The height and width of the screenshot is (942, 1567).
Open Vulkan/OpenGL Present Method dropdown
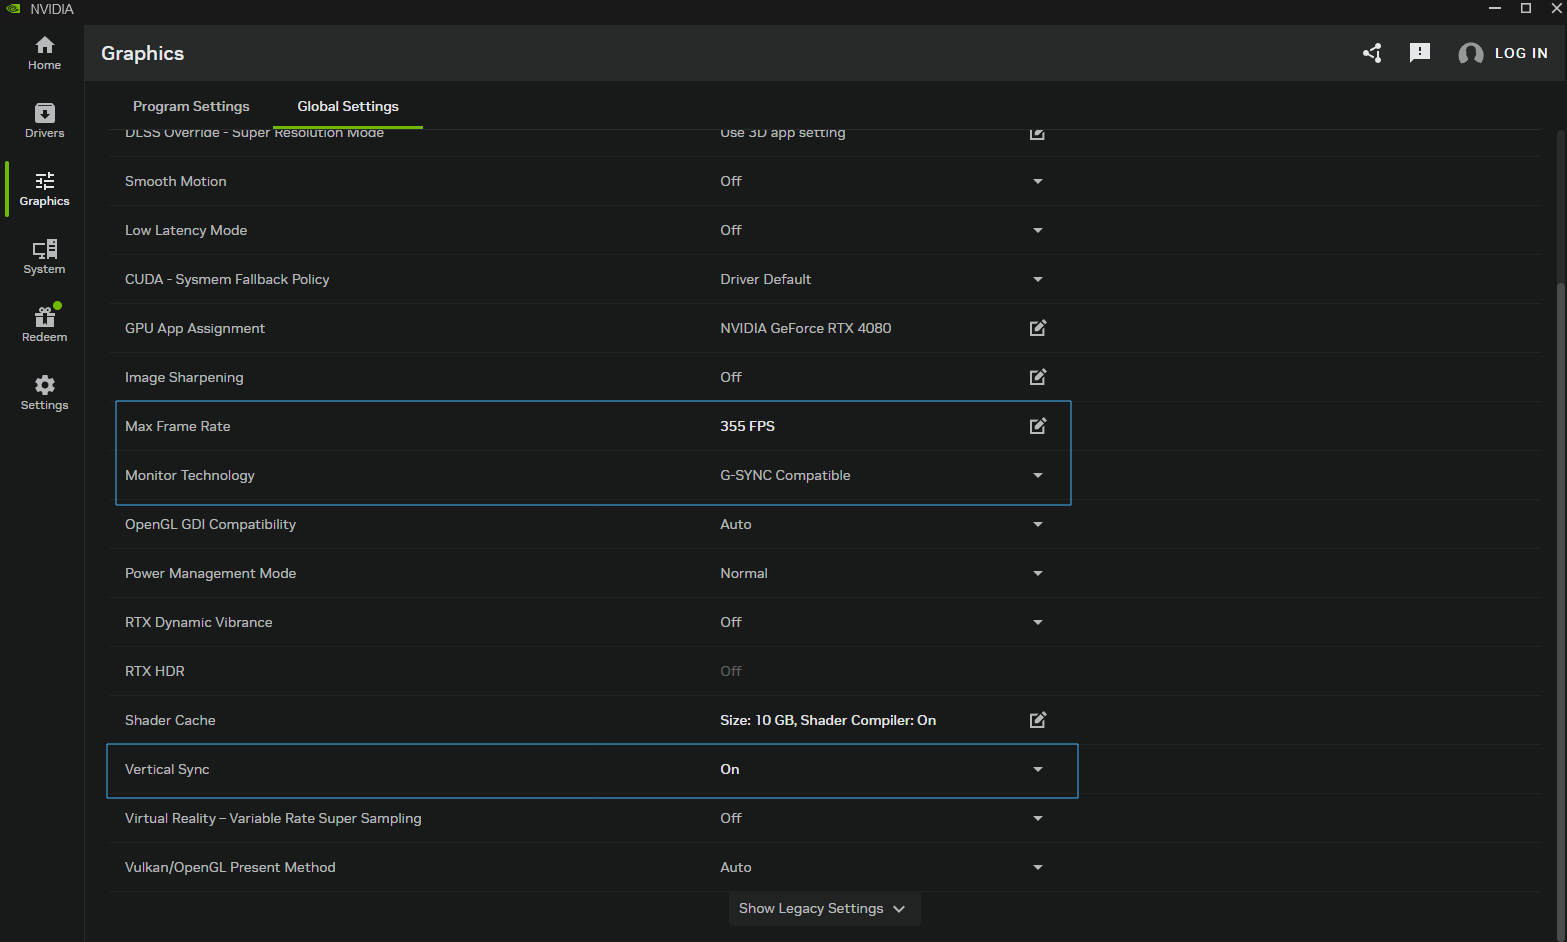[x=1038, y=867]
